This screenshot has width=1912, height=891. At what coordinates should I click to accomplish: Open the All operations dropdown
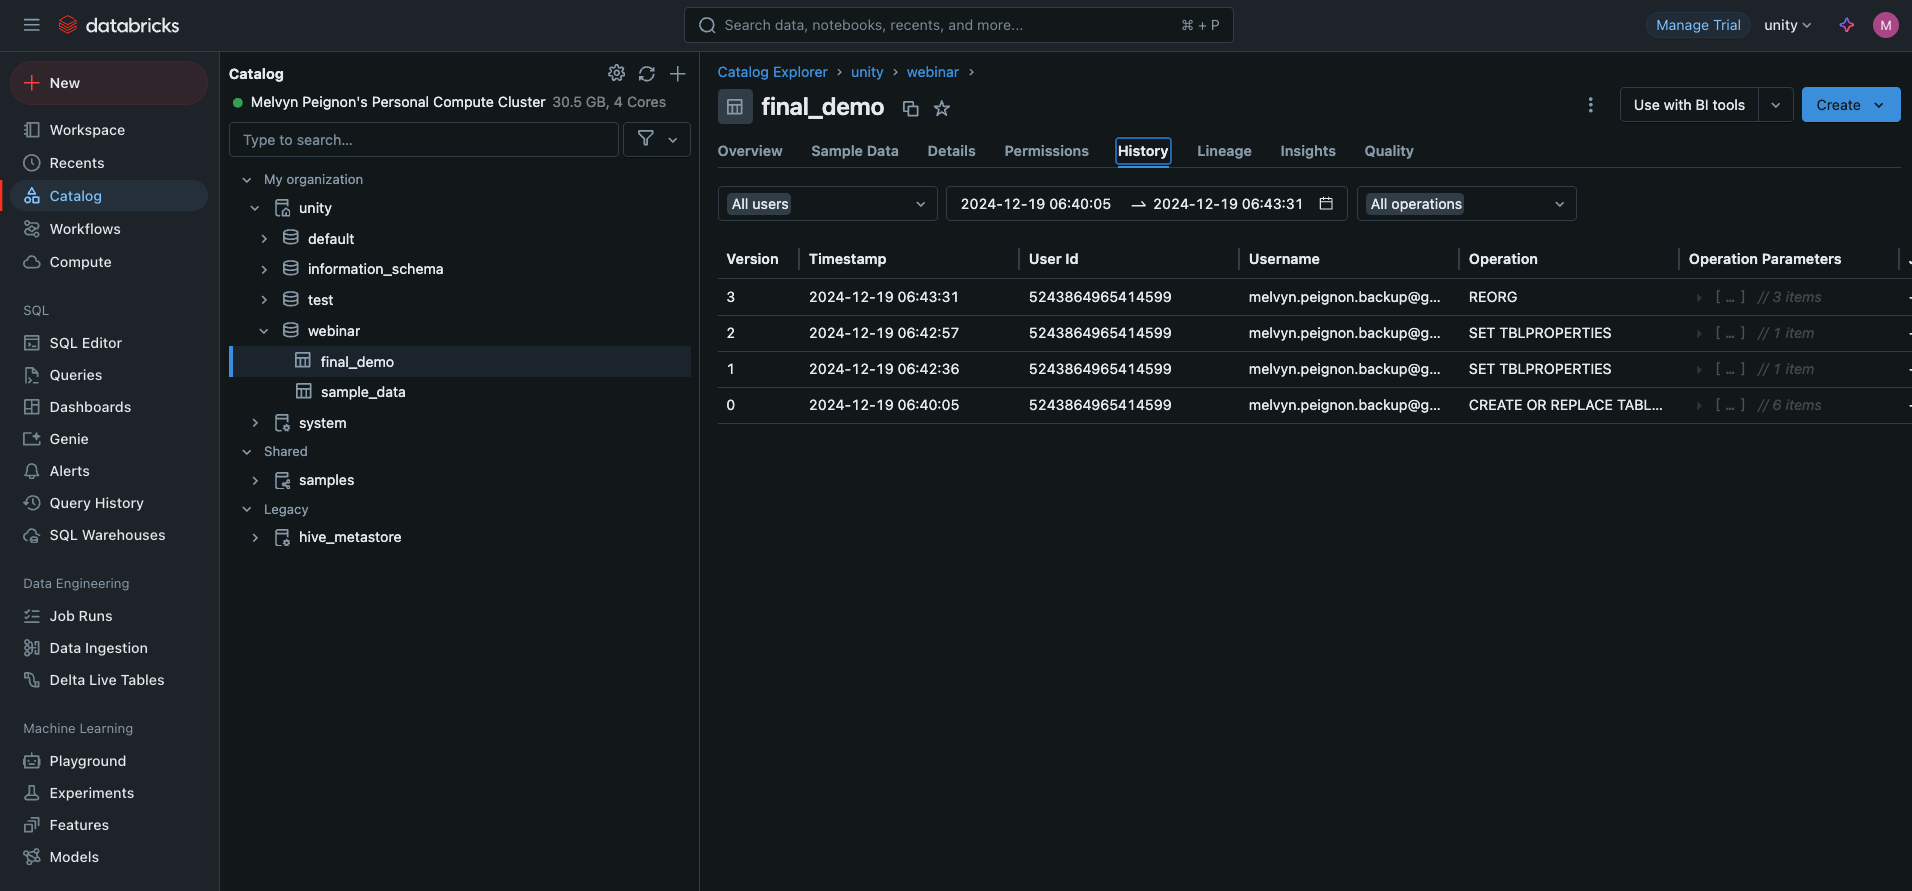coord(1465,204)
